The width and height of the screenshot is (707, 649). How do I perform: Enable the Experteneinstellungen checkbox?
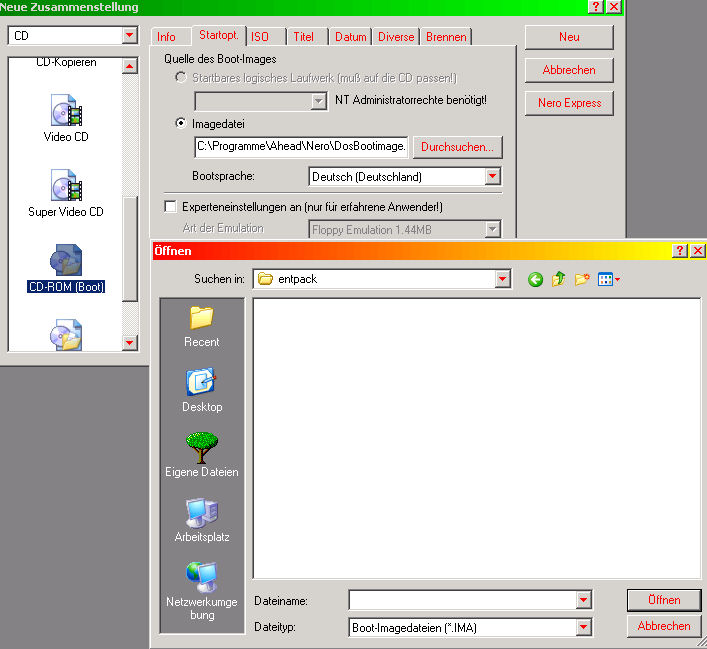click(170, 207)
